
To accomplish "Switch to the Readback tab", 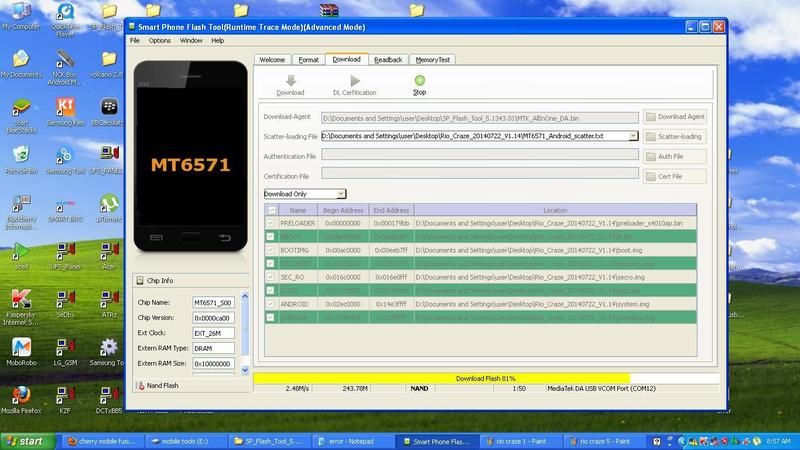I will (388, 60).
